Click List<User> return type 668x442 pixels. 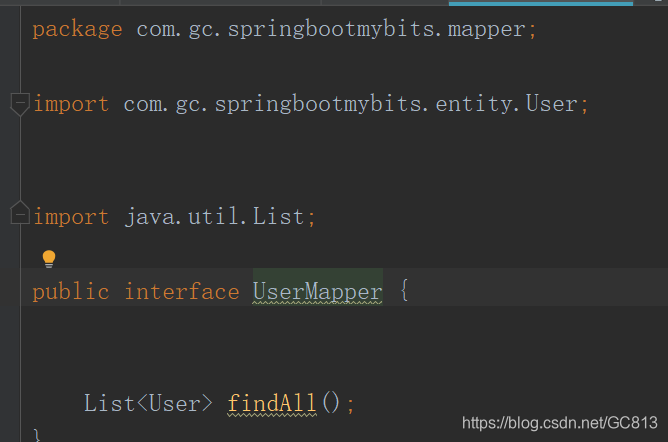point(148,403)
